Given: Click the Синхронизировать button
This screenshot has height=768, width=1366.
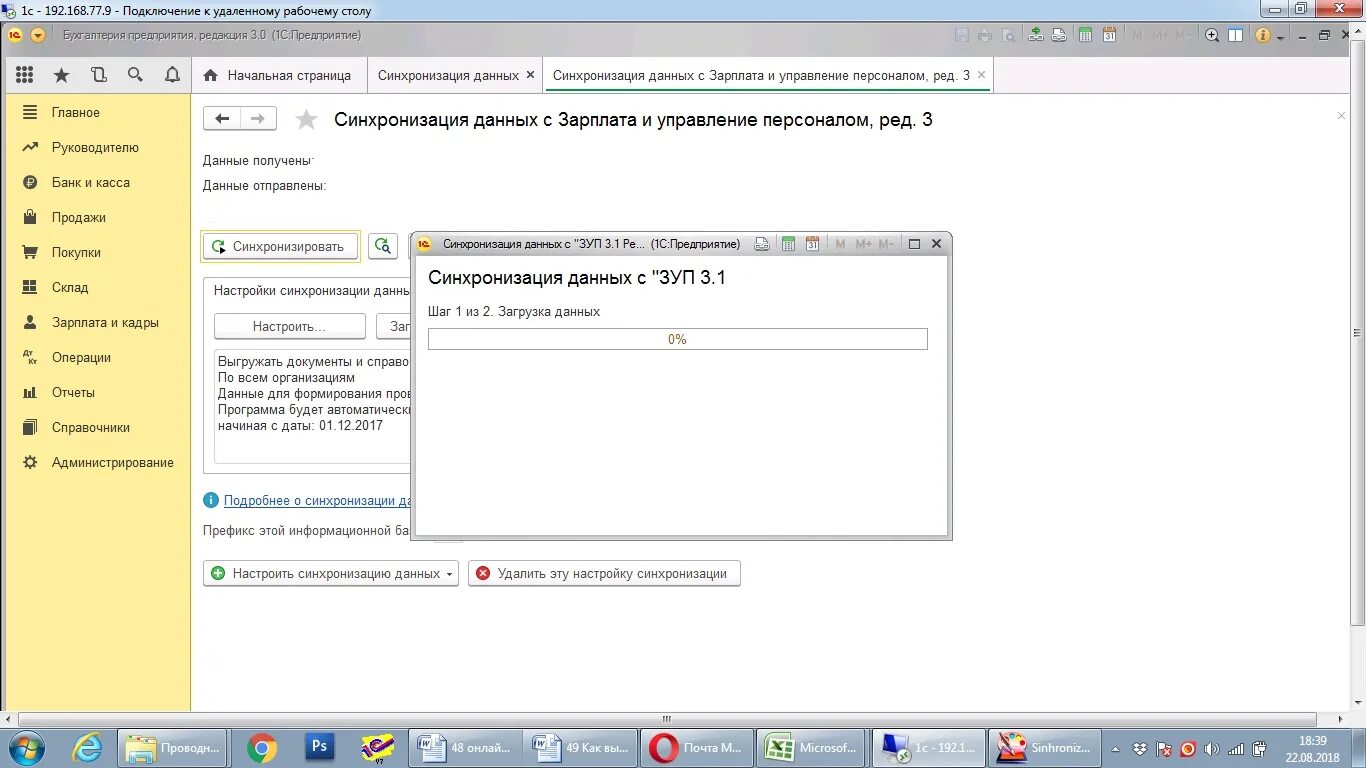Looking at the screenshot, I should click(x=280, y=246).
